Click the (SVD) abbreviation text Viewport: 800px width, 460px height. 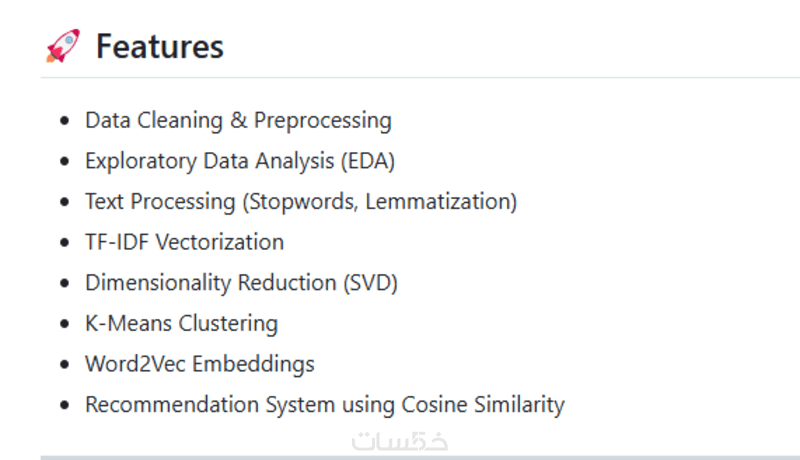pyautogui.click(x=370, y=283)
